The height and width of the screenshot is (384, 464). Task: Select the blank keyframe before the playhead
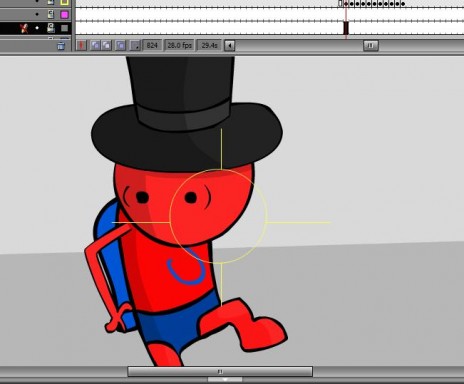click(340, 4)
